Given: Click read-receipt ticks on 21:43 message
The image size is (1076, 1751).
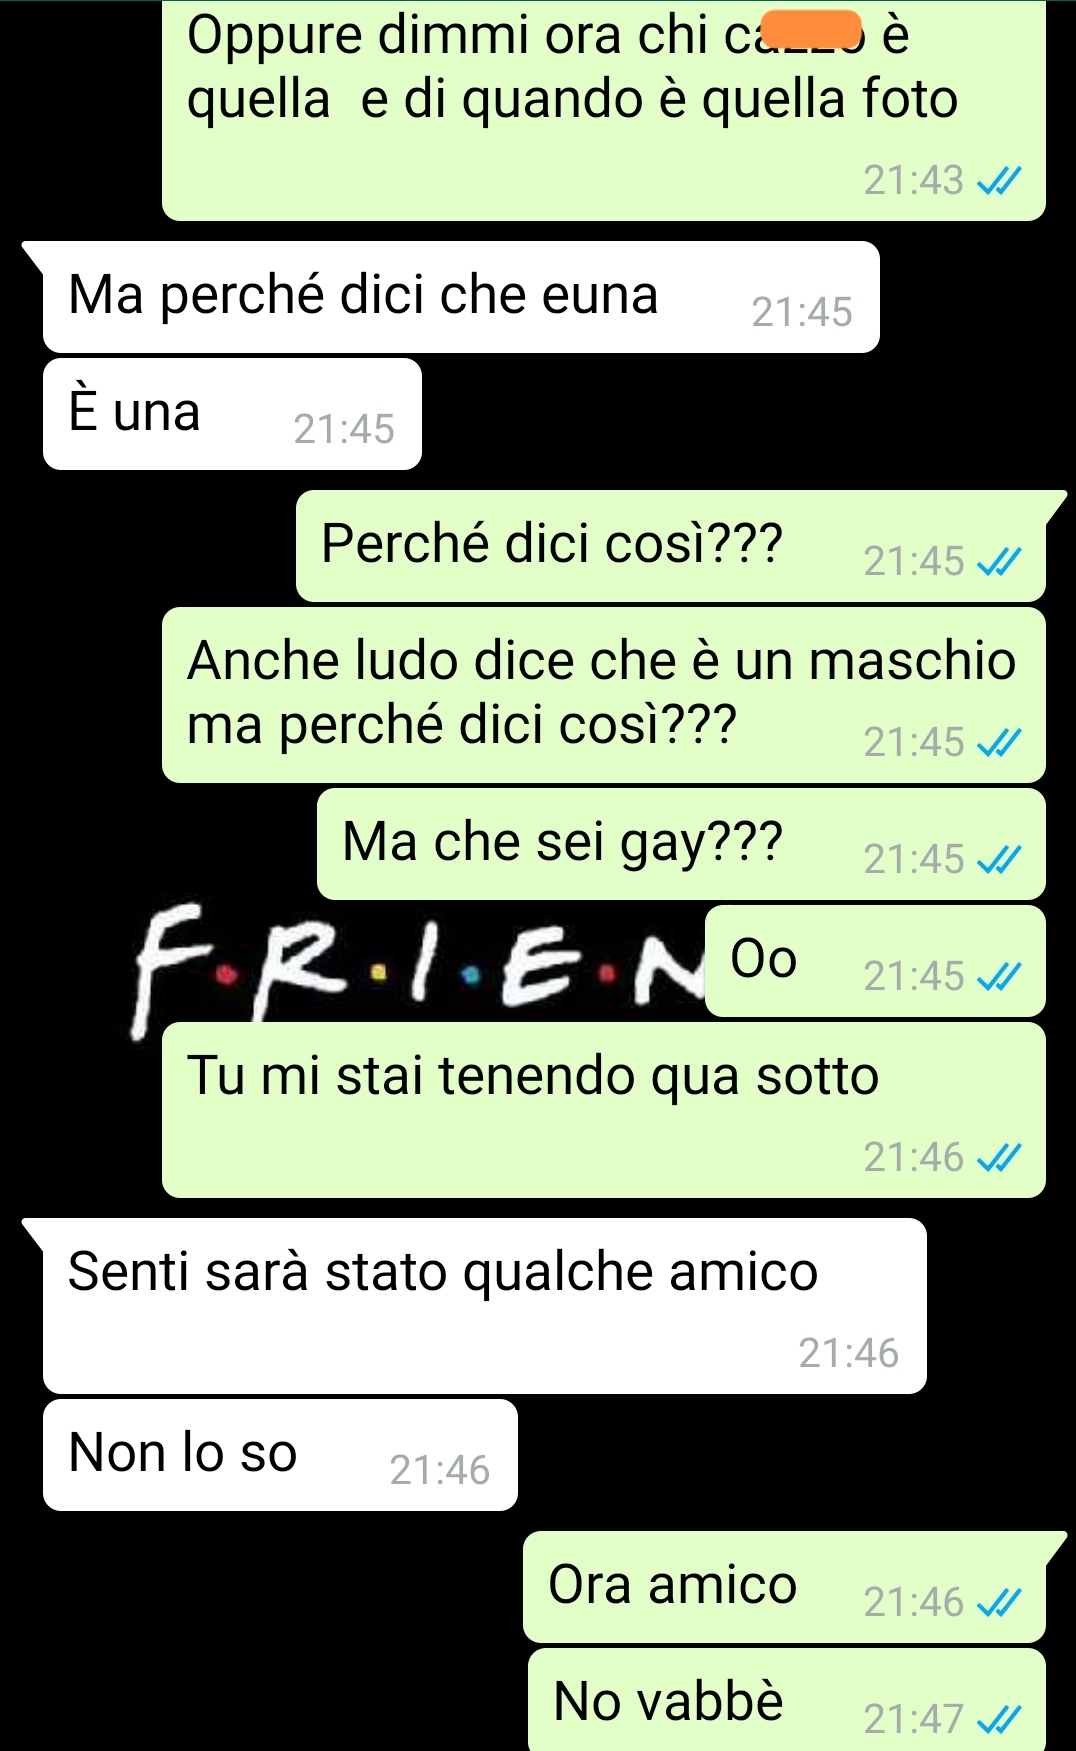Looking at the screenshot, I should coord(999,181).
